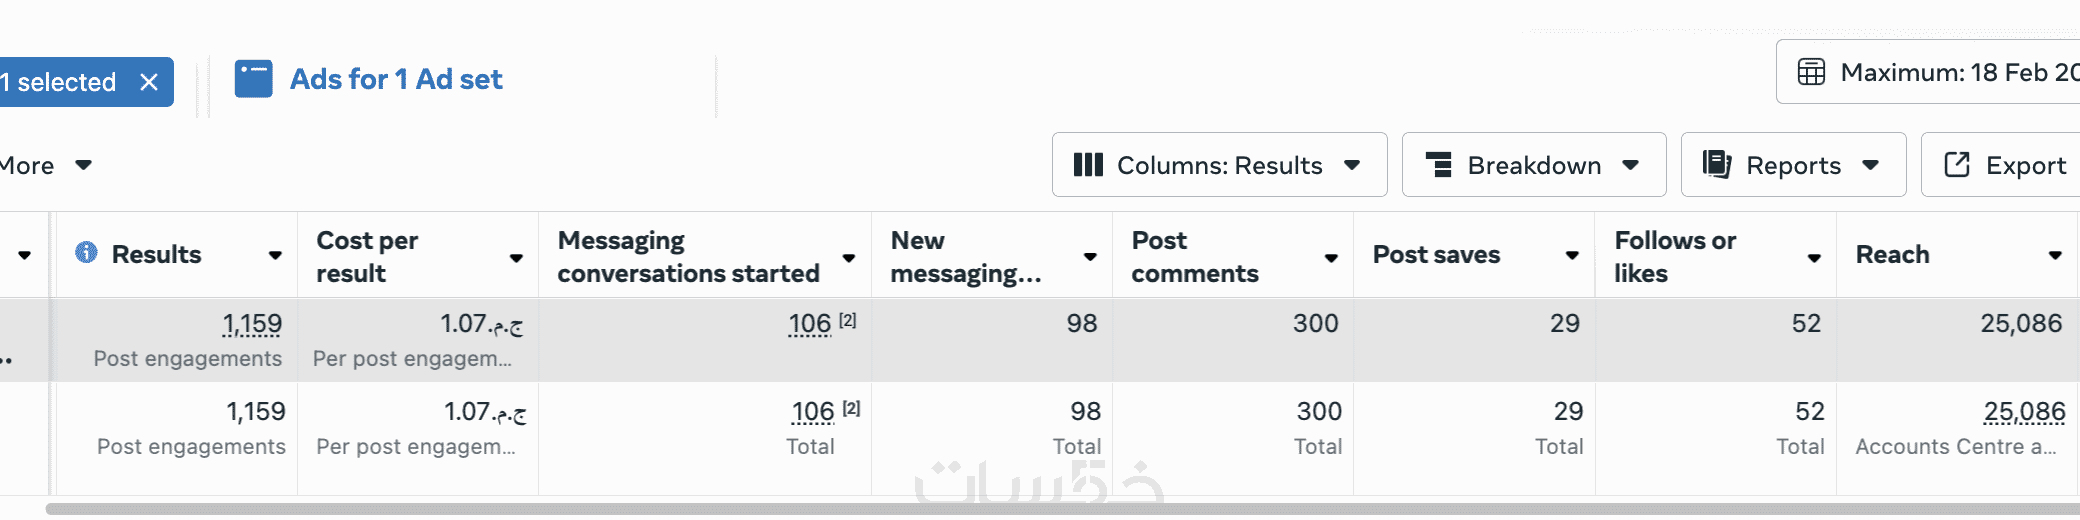Click the info icon beside Results
Image resolution: width=2080 pixels, height=520 pixels.
[87, 253]
